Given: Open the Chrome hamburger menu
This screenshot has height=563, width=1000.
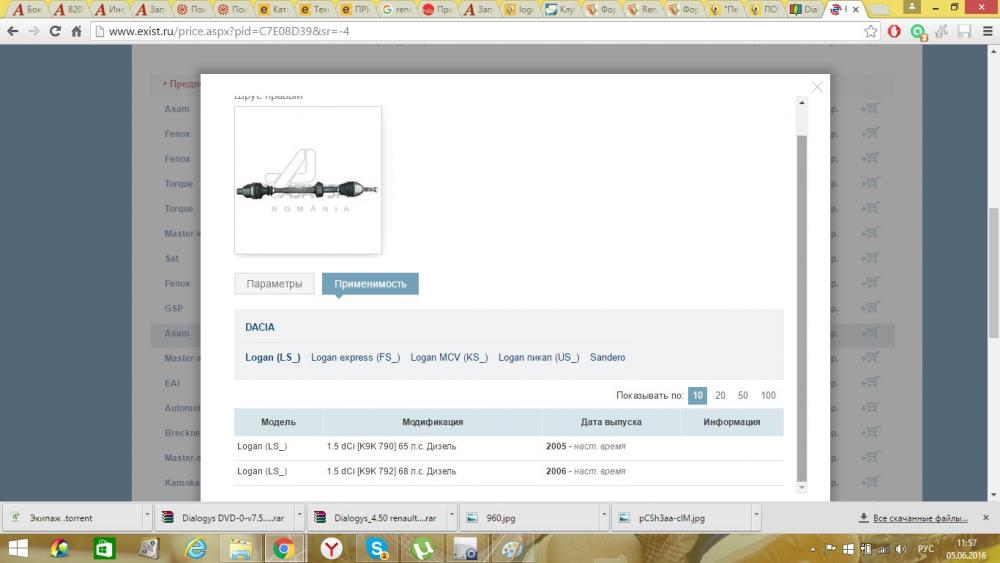Looking at the screenshot, I should pyautogui.click(x=987, y=31).
